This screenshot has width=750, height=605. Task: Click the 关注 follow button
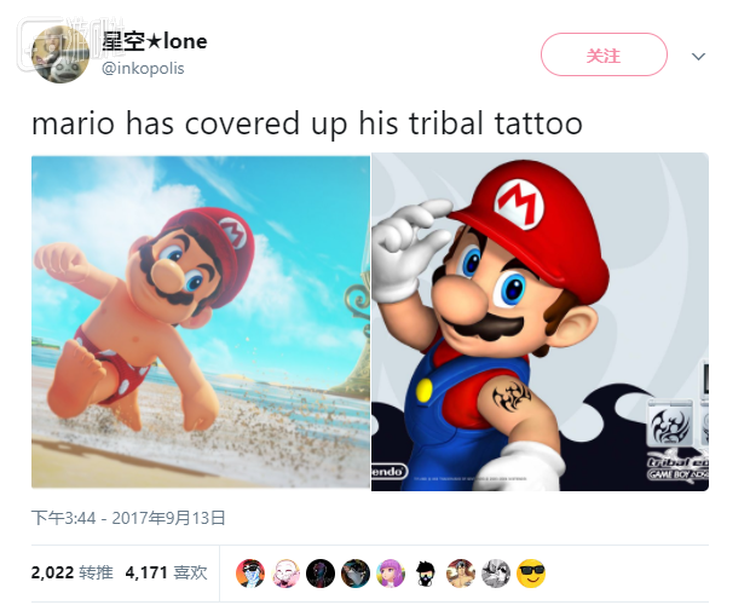pyautogui.click(x=604, y=55)
